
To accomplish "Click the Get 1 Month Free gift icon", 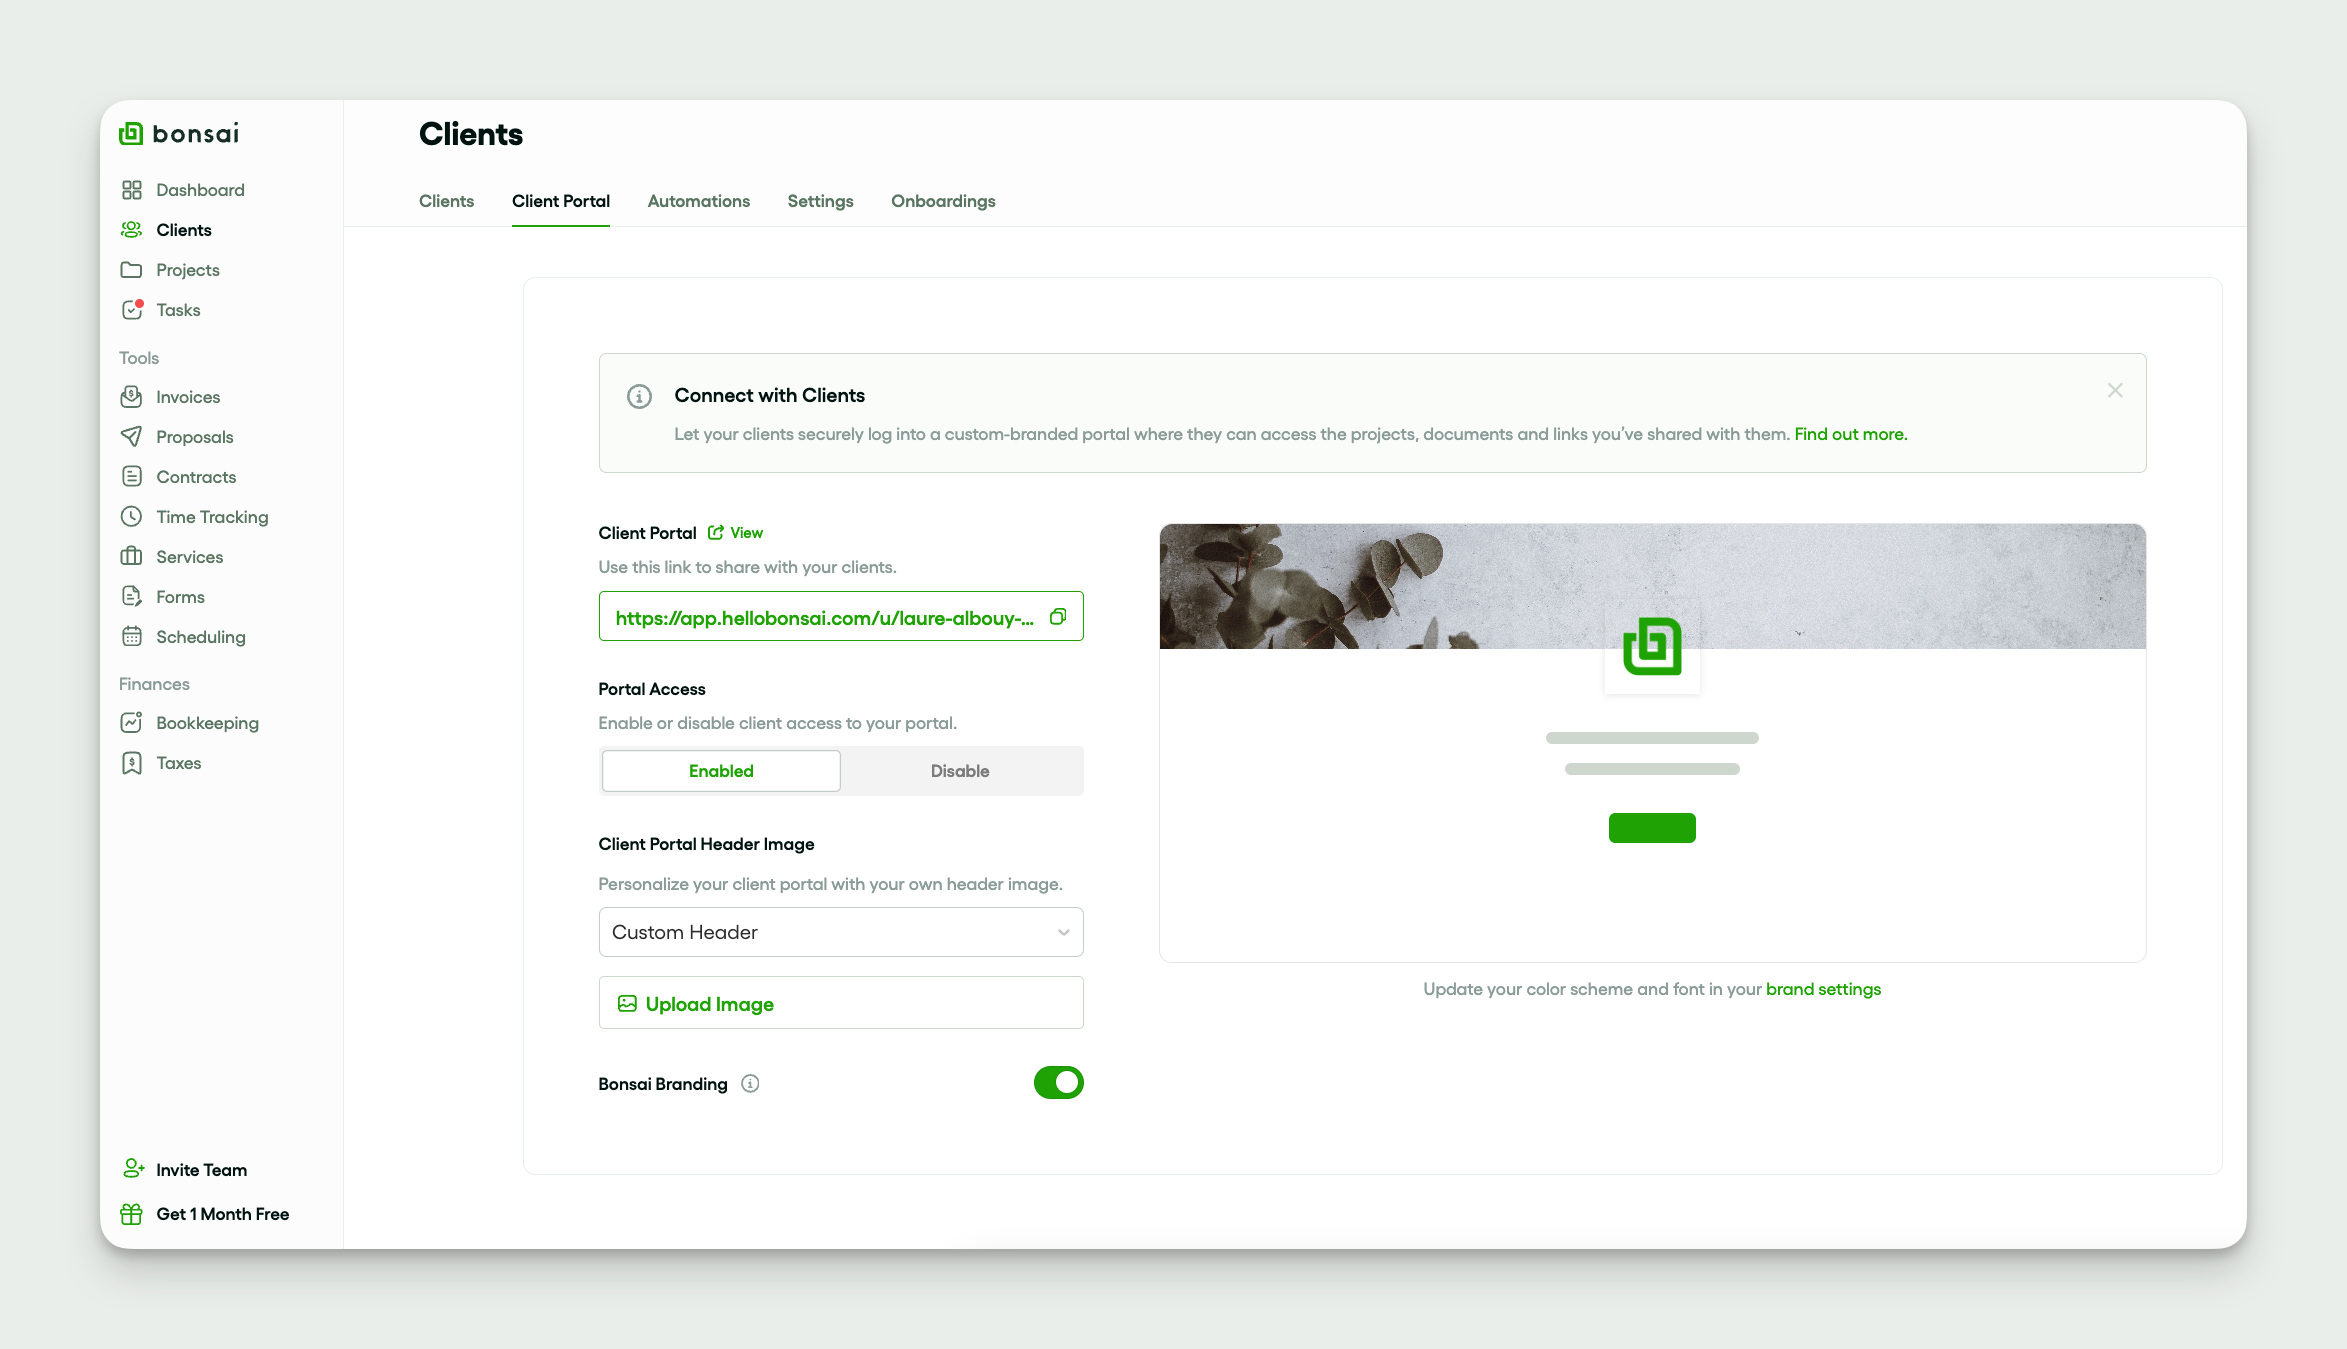I will 131,1214.
